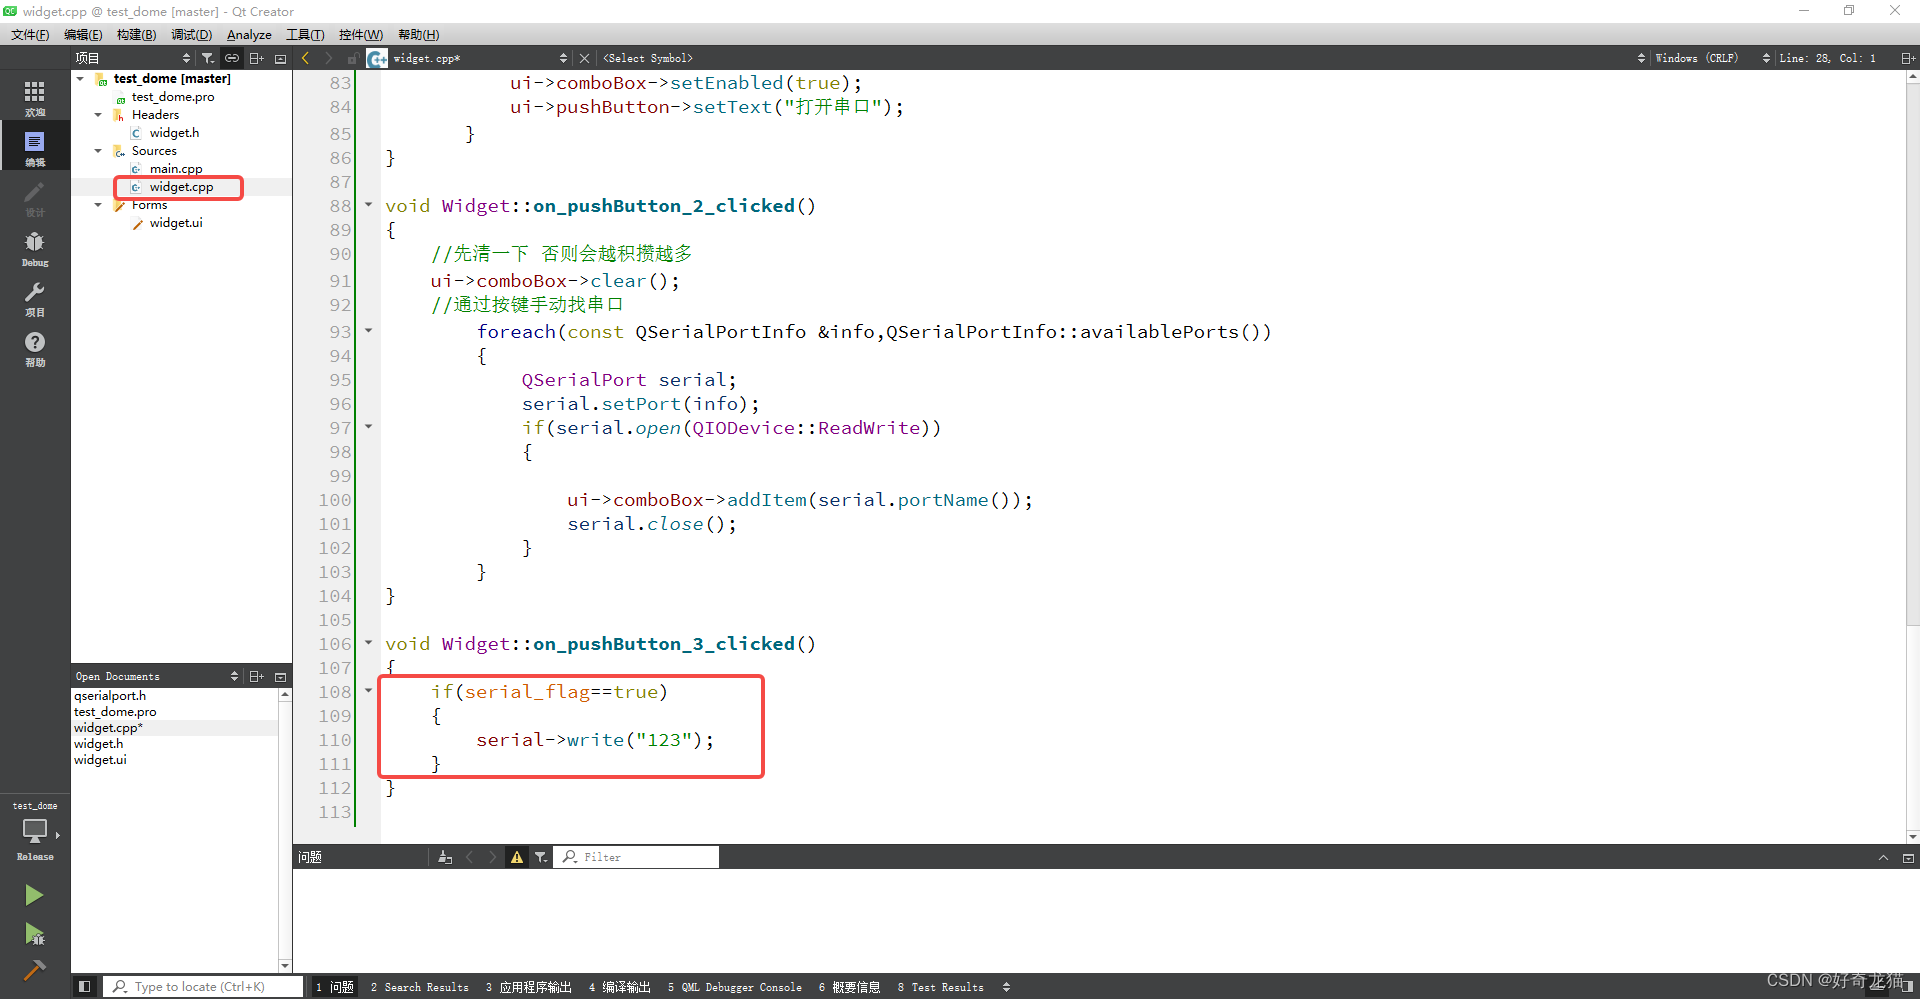Collapse the test_dome [master] project node
1920x999 pixels.
[x=81, y=78]
